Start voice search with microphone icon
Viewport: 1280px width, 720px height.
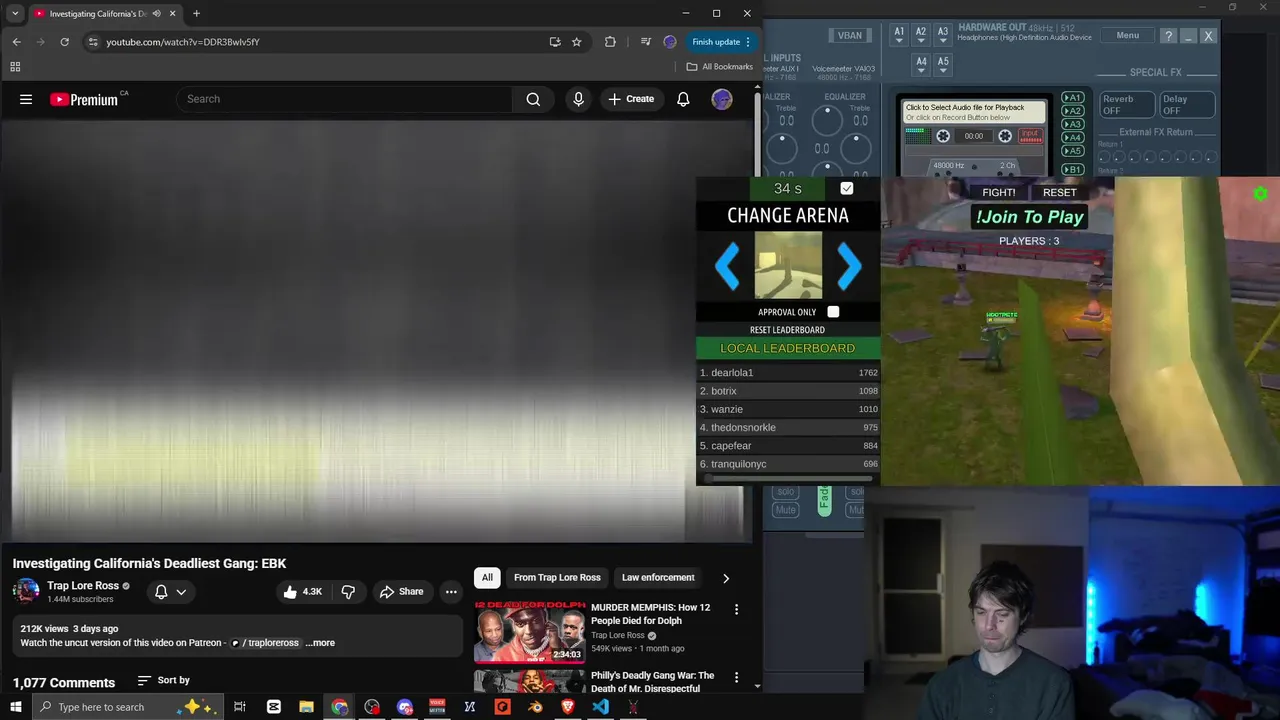pos(578,99)
